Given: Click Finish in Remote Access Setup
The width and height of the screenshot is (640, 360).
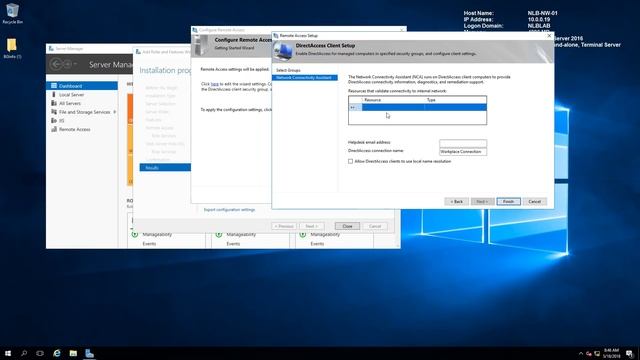Looking at the screenshot, I should pos(508,202).
